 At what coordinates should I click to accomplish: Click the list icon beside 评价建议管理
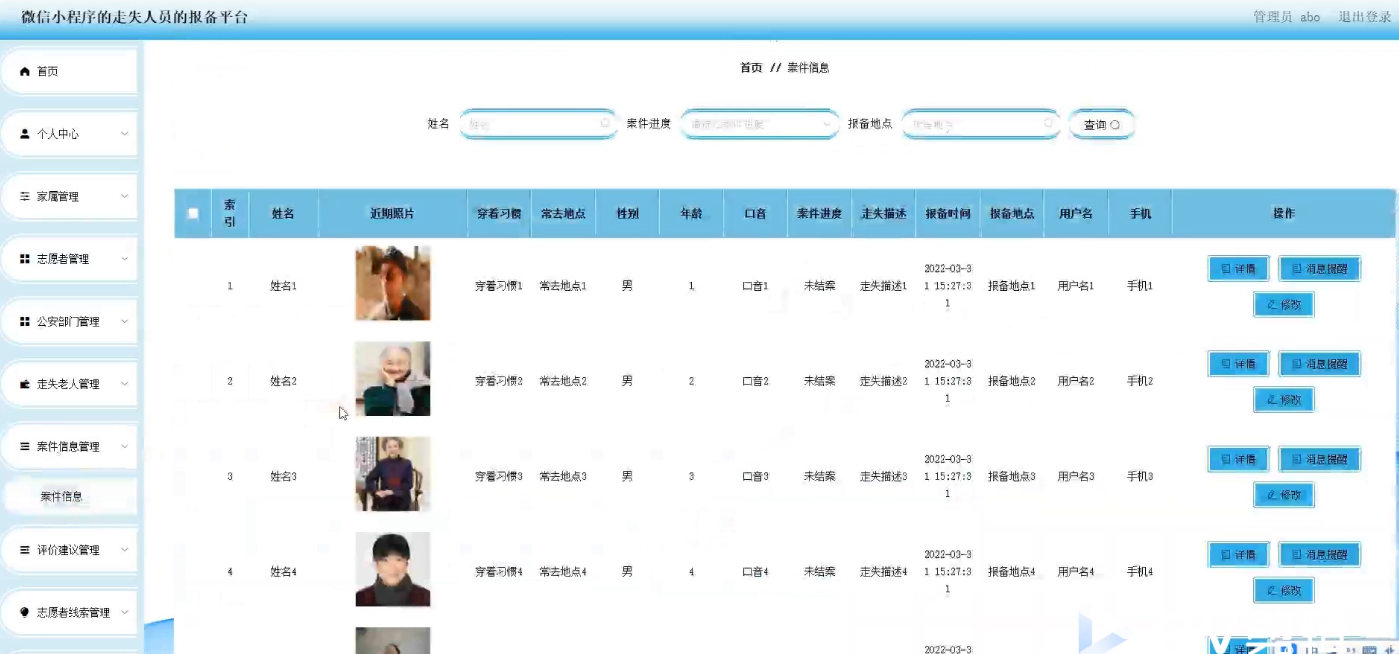25,550
